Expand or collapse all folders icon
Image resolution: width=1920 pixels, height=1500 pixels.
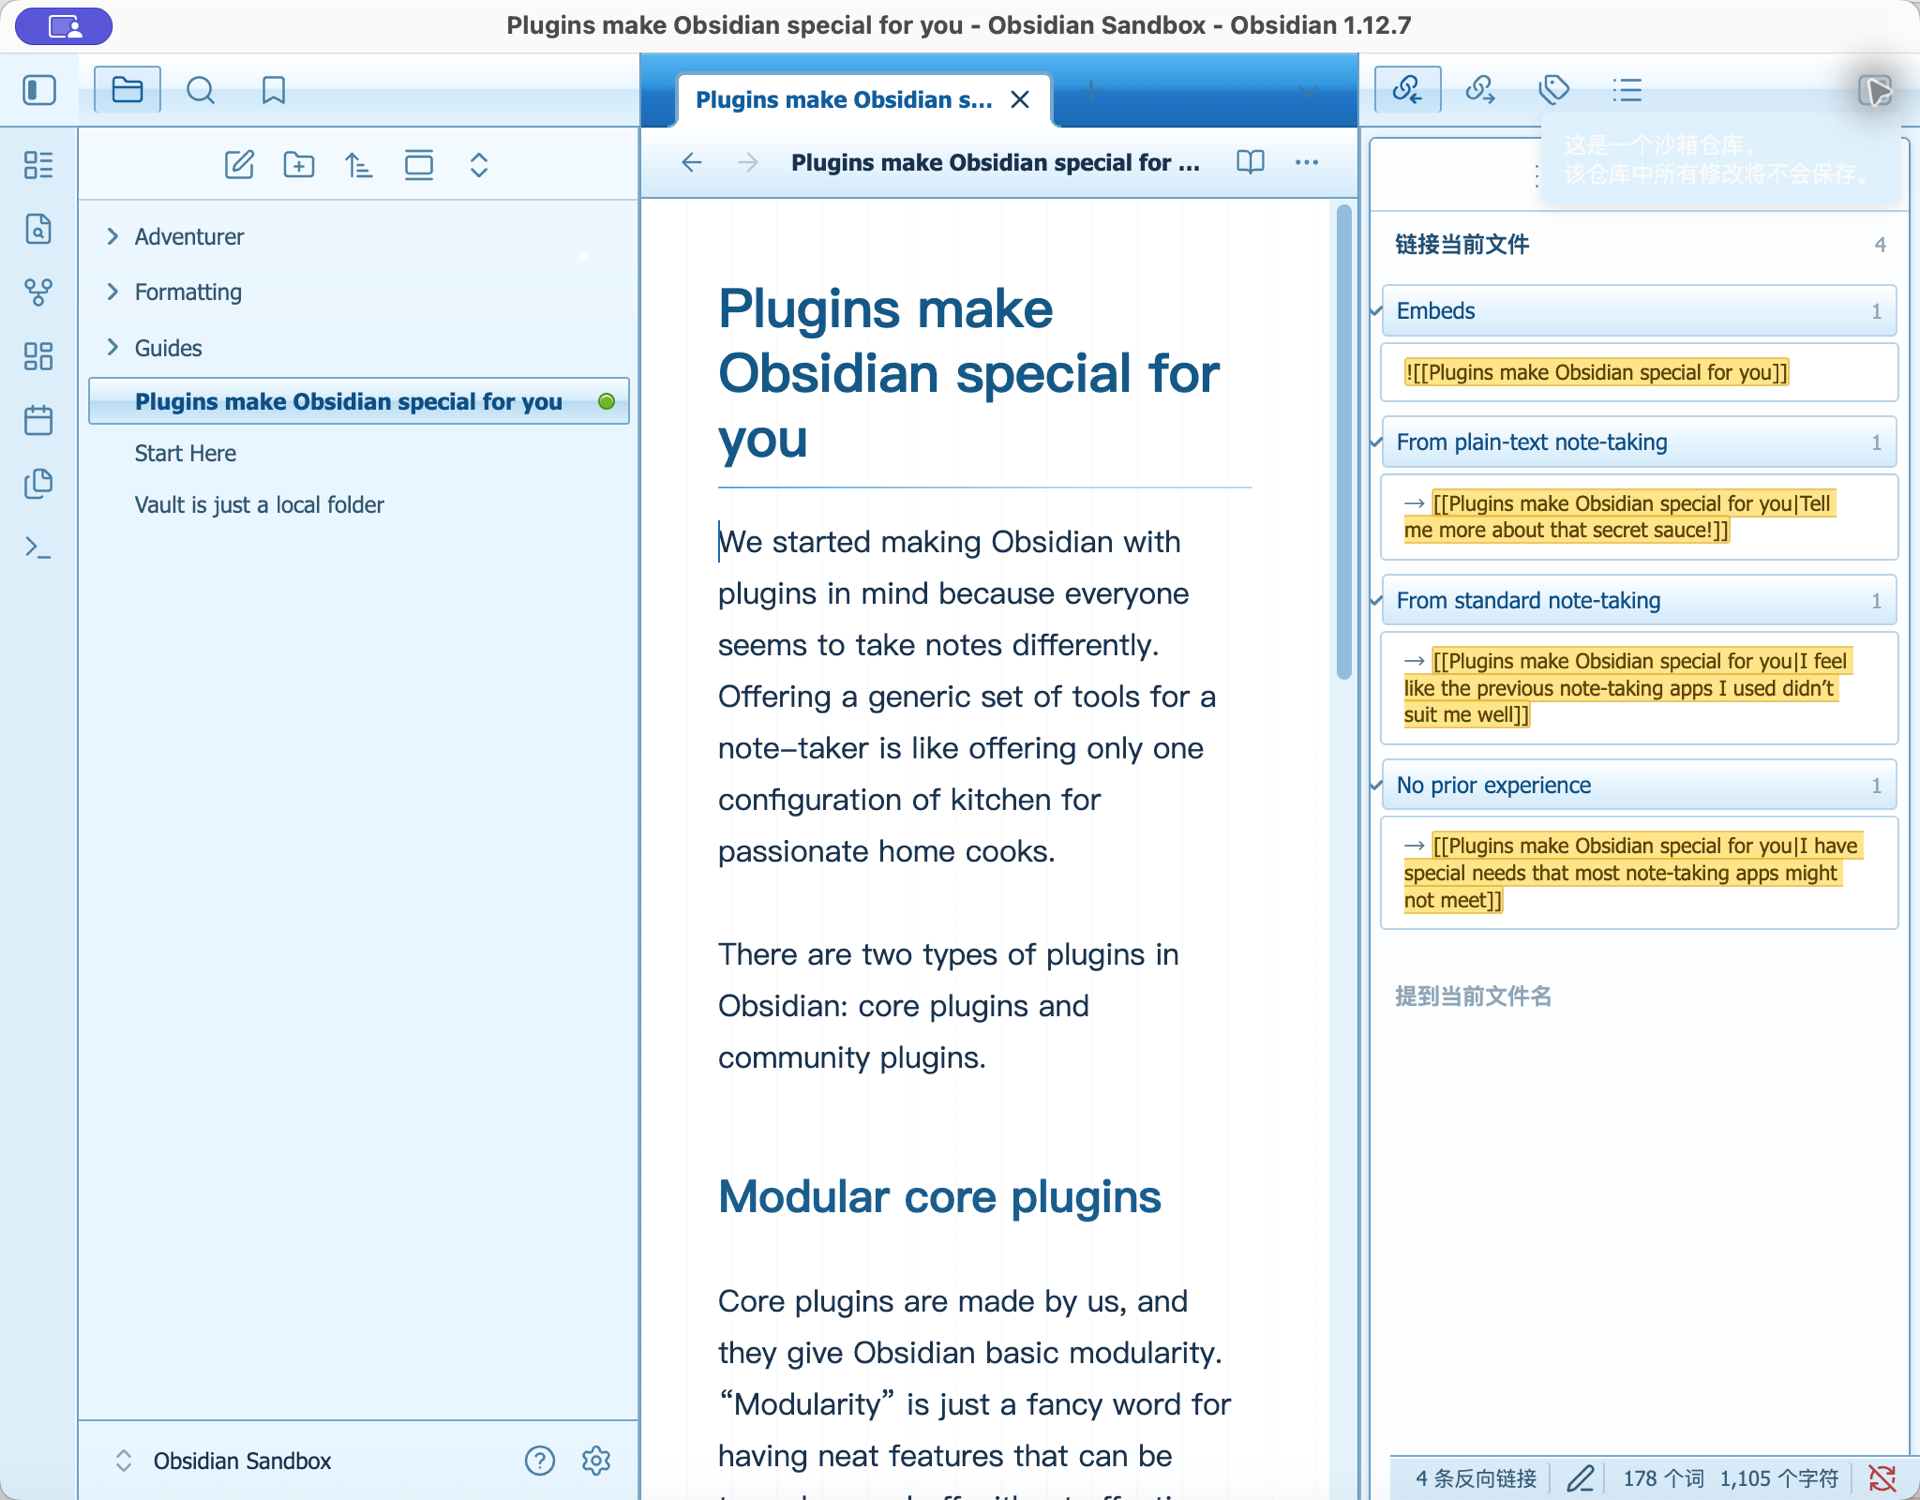479,165
